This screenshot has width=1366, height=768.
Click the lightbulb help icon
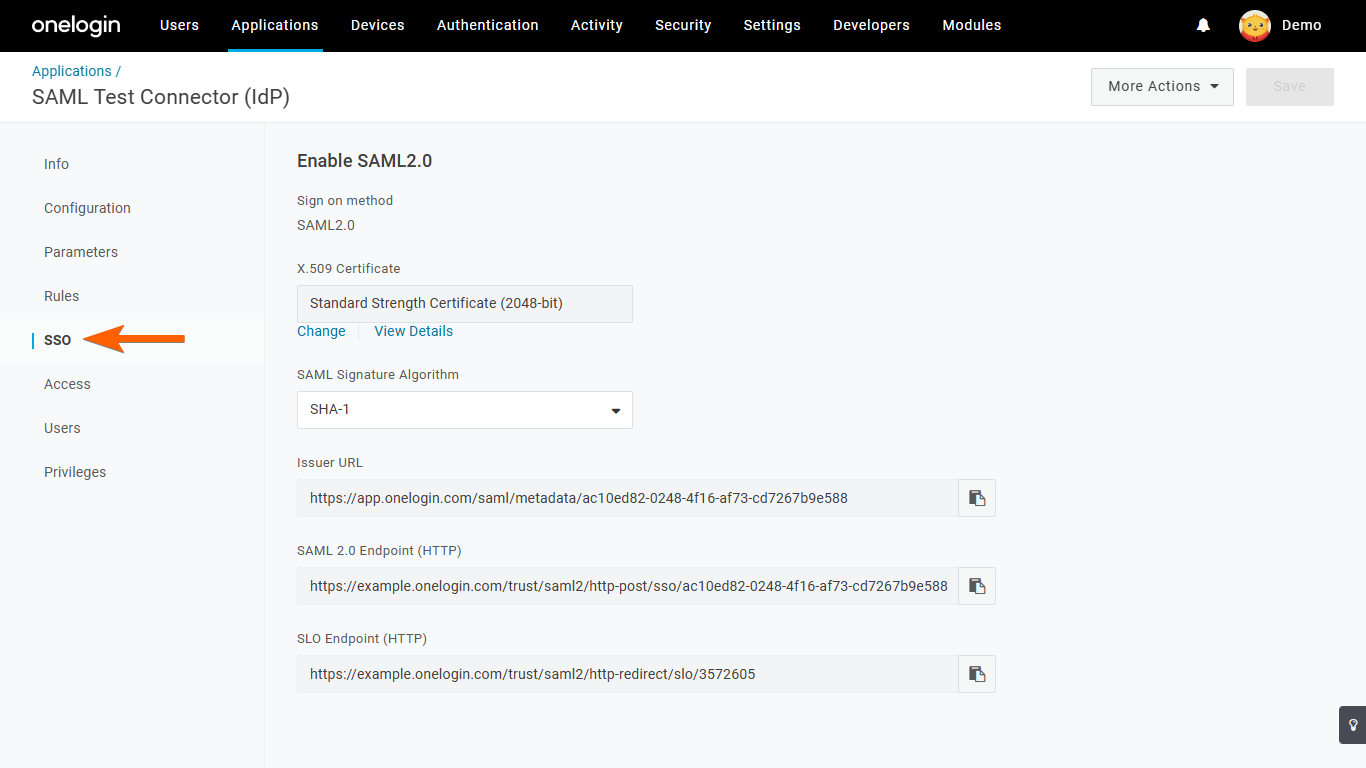pyautogui.click(x=1352, y=725)
